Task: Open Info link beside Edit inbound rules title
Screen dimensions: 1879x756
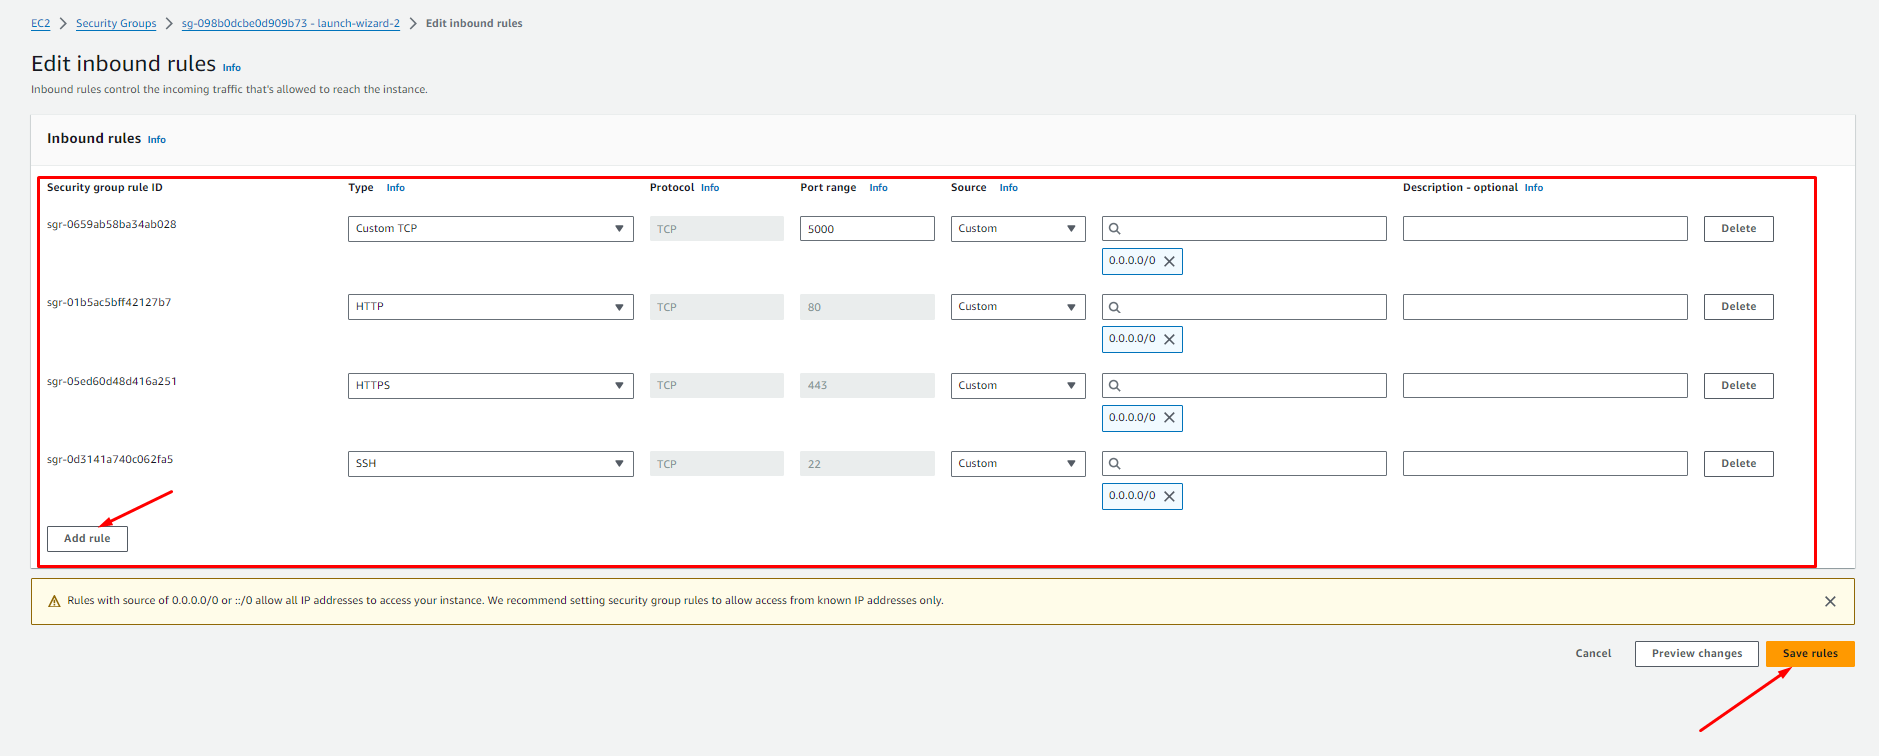Action: 232,68
